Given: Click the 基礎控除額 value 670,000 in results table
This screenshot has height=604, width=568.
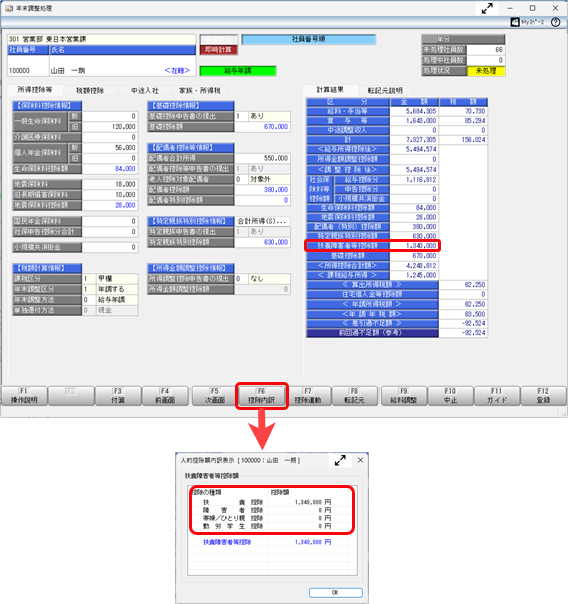Looking at the screenshot, I should [x=414, y=256].
